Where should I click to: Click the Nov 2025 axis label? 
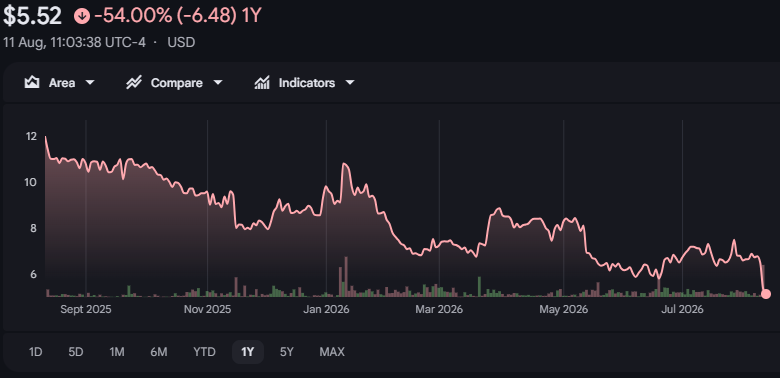coord(207,309)
